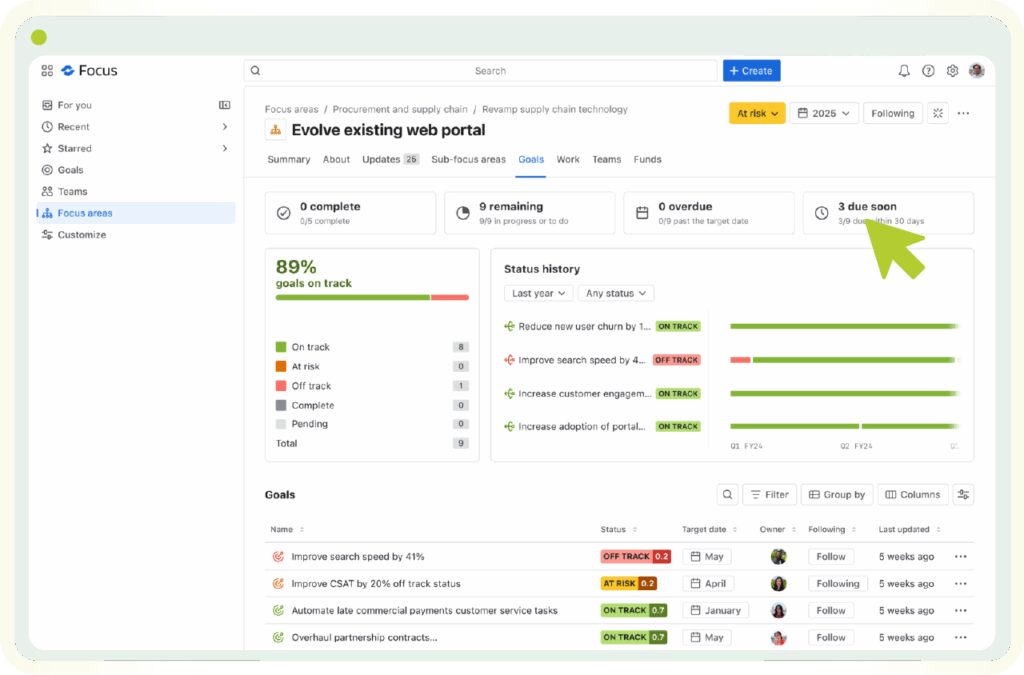Open the Filter button for goals
This screenshot has height=675, width=1024.
(x=769, y=495)
